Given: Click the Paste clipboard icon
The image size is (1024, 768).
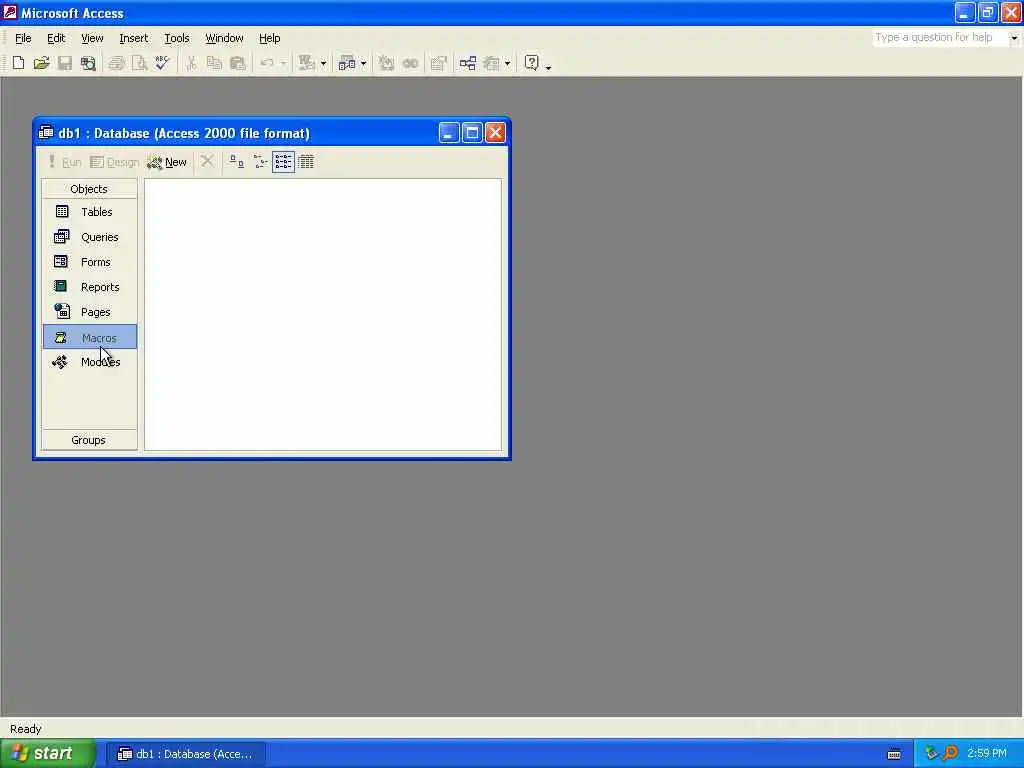Looking at the screenshot, I should (237, 63).
